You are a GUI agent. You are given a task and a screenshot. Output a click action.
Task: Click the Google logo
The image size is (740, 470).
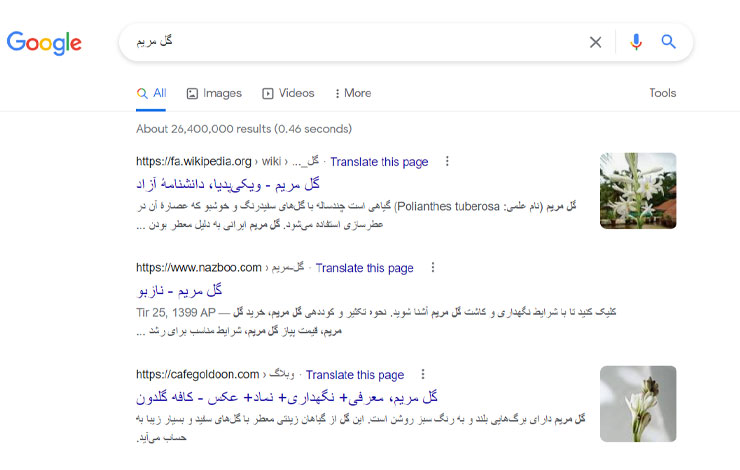pos(44,43)
